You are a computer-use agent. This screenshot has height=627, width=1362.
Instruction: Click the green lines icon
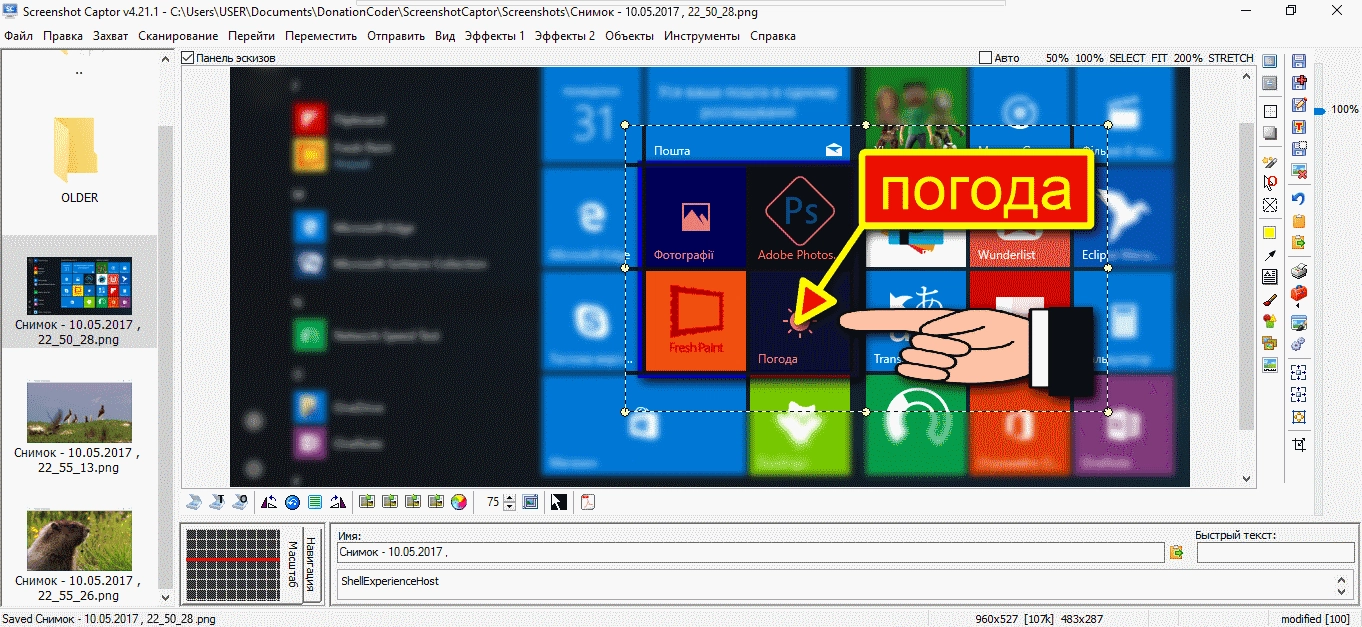315,502
